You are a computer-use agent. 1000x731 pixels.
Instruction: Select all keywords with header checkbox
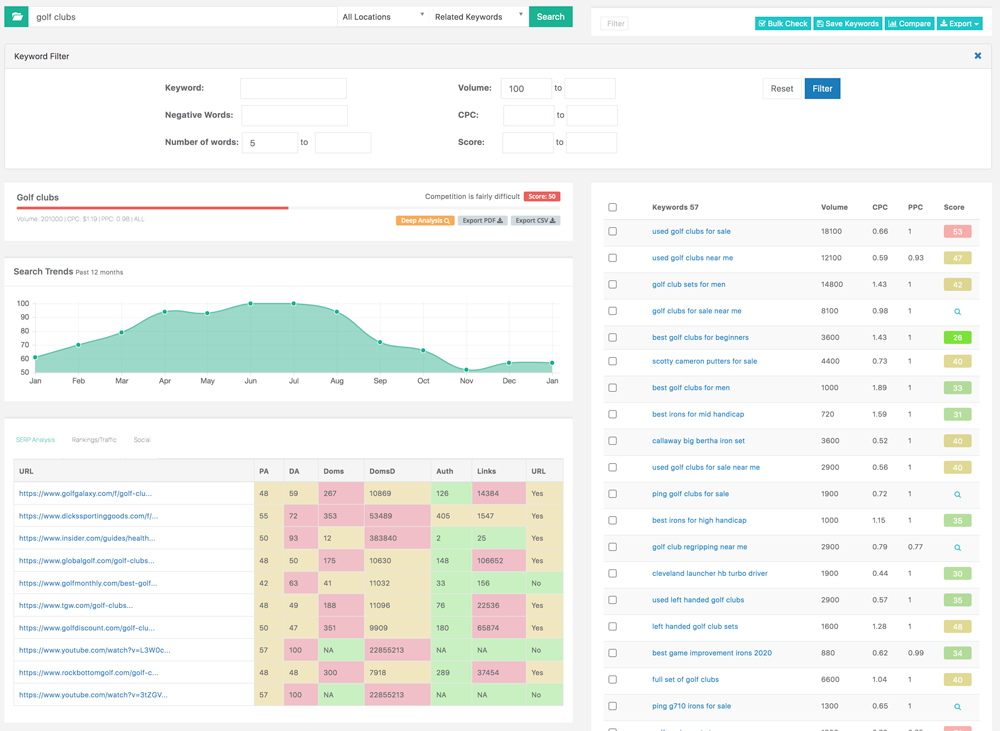coord(612,207)
